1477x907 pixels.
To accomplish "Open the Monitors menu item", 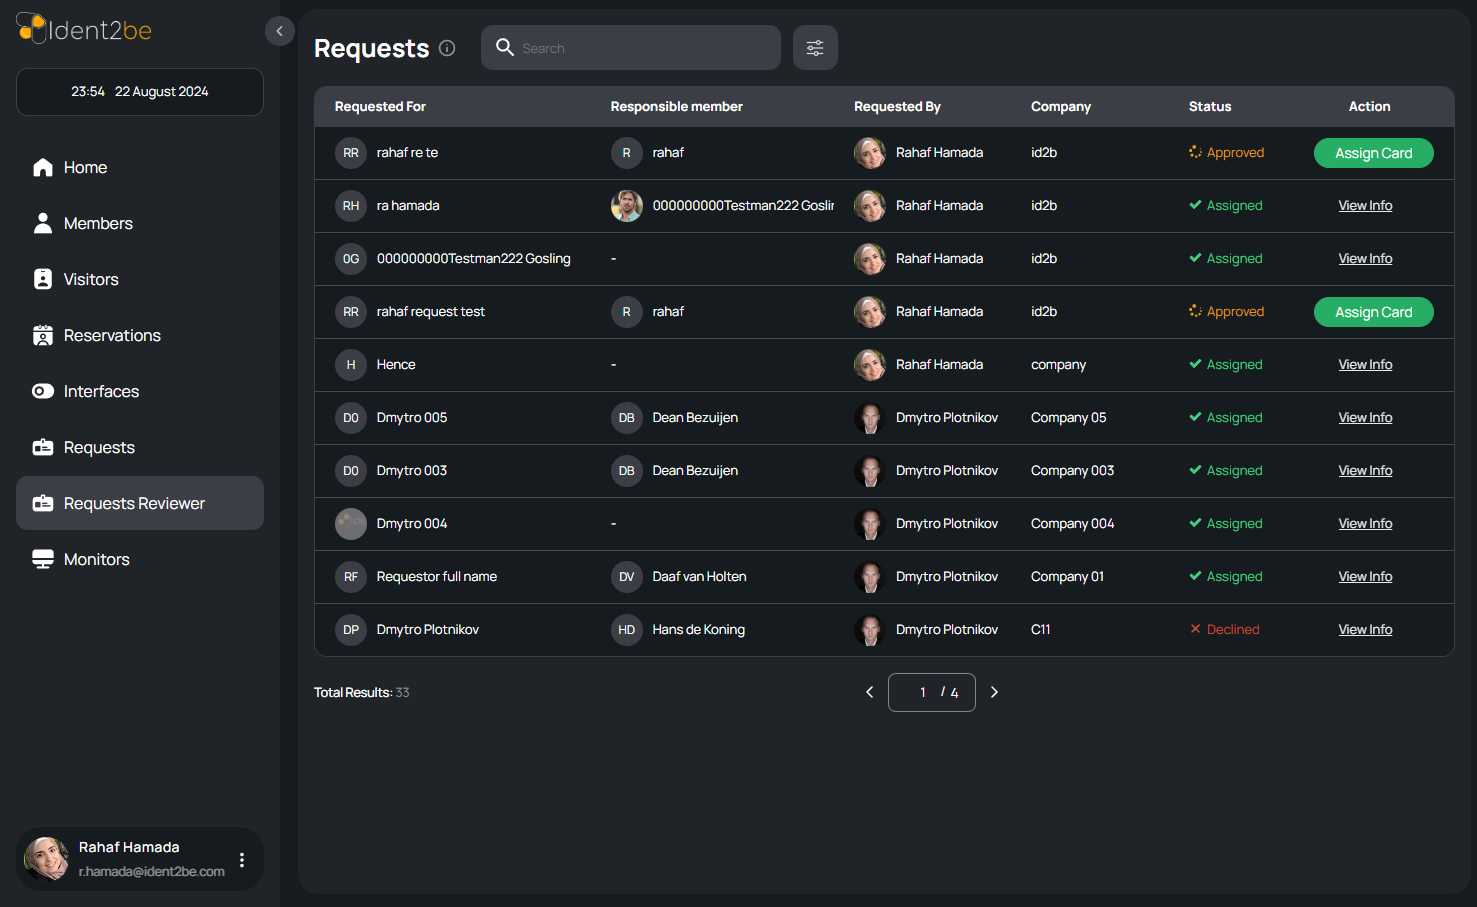I will [x=140, y=559].
